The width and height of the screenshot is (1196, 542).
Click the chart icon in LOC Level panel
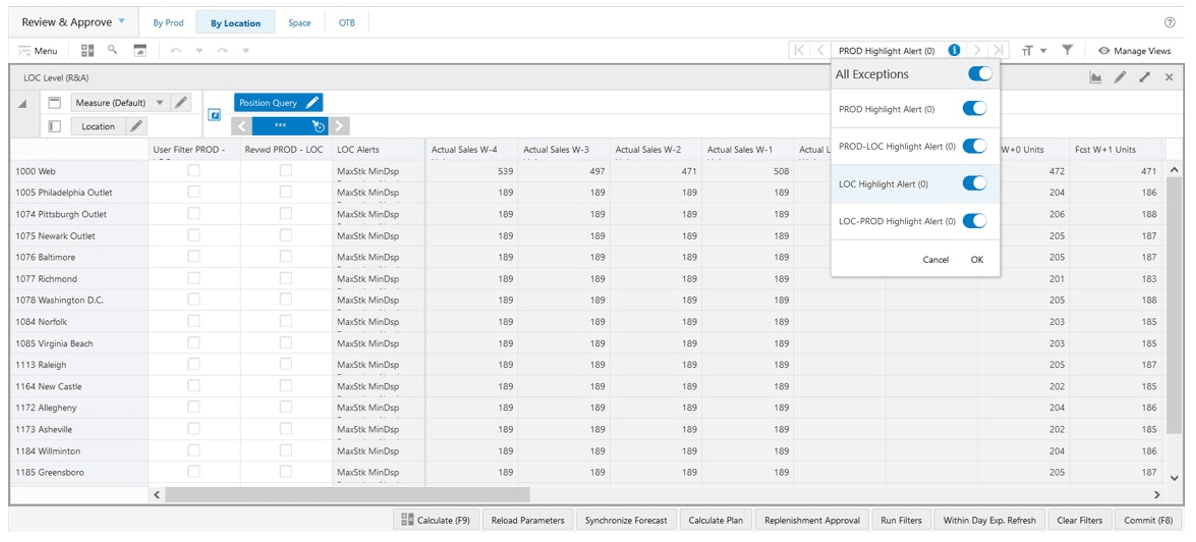[1095, 78]
